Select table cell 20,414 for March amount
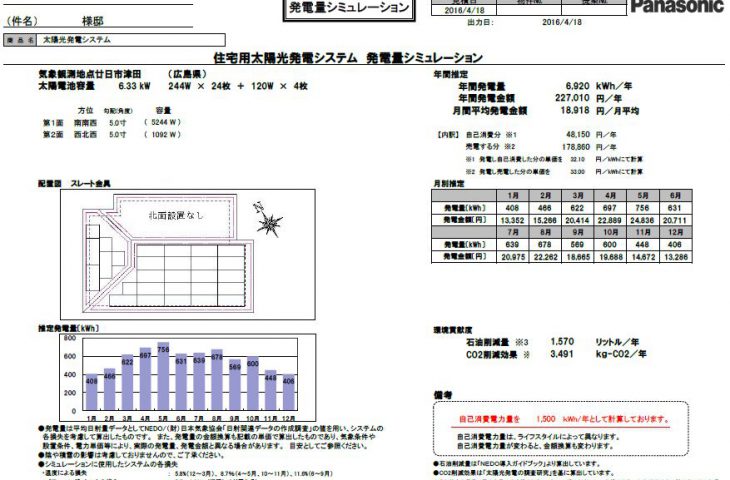Image resolution: width=730 pixels, height=480 pixels. click(578, 220)
